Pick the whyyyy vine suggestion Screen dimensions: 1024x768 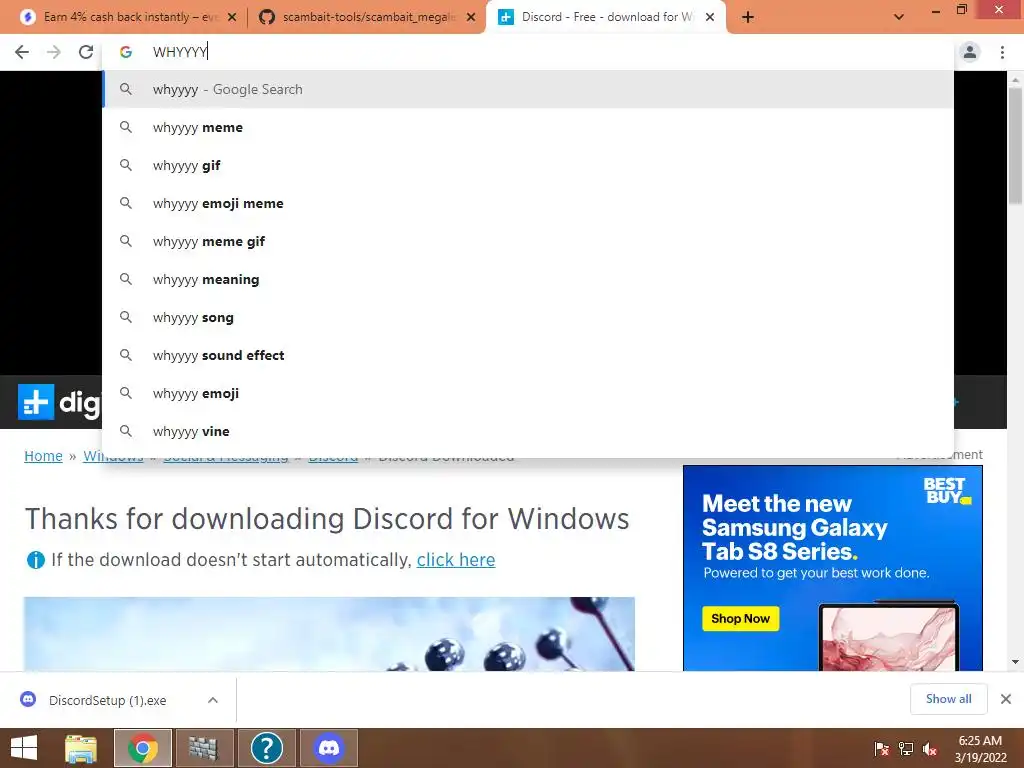point(528,431)
